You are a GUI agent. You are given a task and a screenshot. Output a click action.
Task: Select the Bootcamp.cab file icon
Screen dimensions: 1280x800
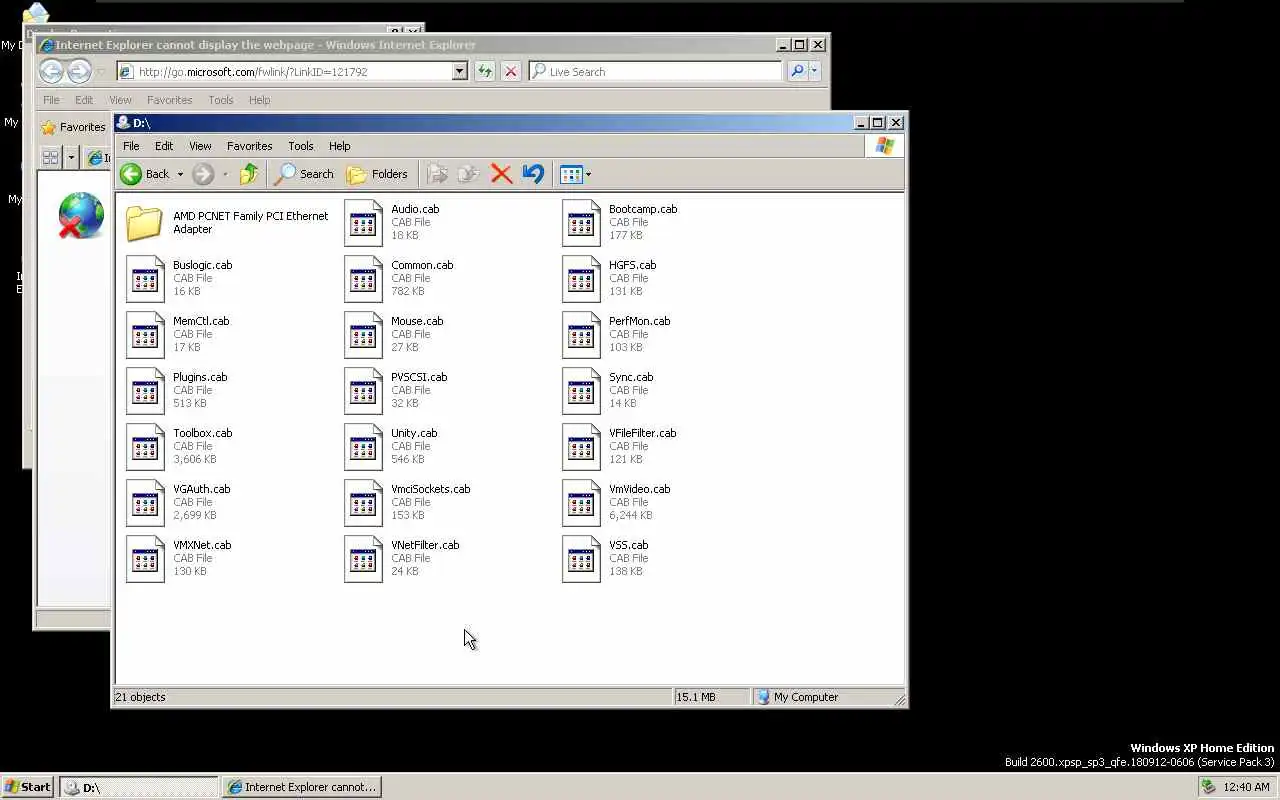(x=581, y=222)
